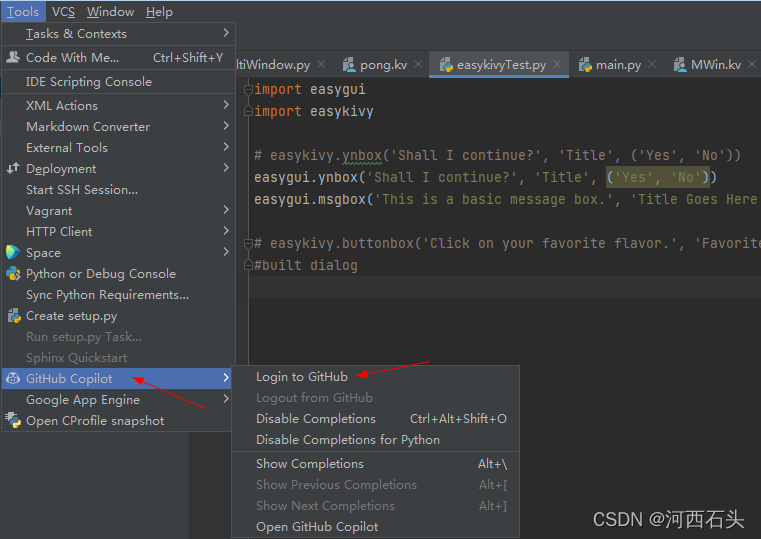Screen dimensions: 761x539
Task: Select Sync Python Requirements...
Action: [x=118, y=295]
